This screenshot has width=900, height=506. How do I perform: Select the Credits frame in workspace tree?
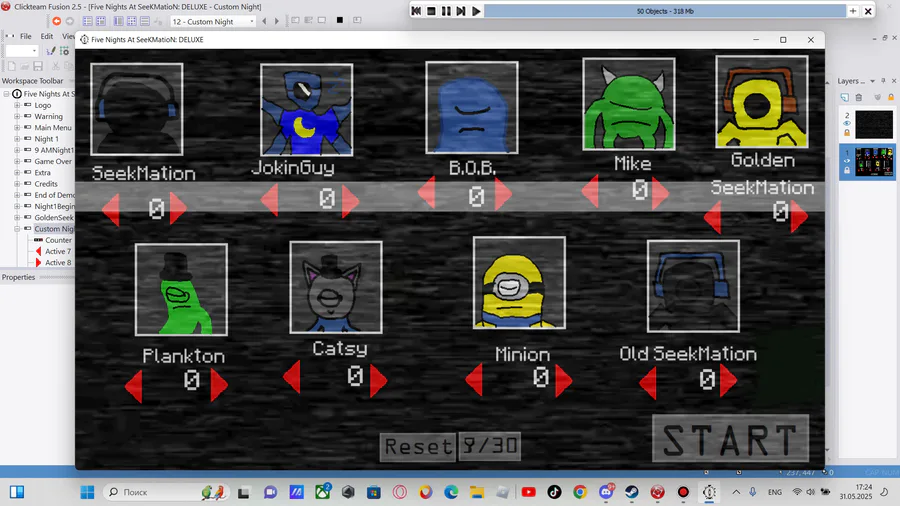(x=46, y=184)
